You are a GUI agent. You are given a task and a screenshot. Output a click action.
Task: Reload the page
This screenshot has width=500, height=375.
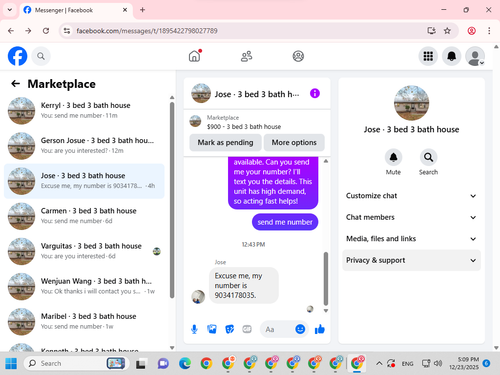click(x=46, y=31)
